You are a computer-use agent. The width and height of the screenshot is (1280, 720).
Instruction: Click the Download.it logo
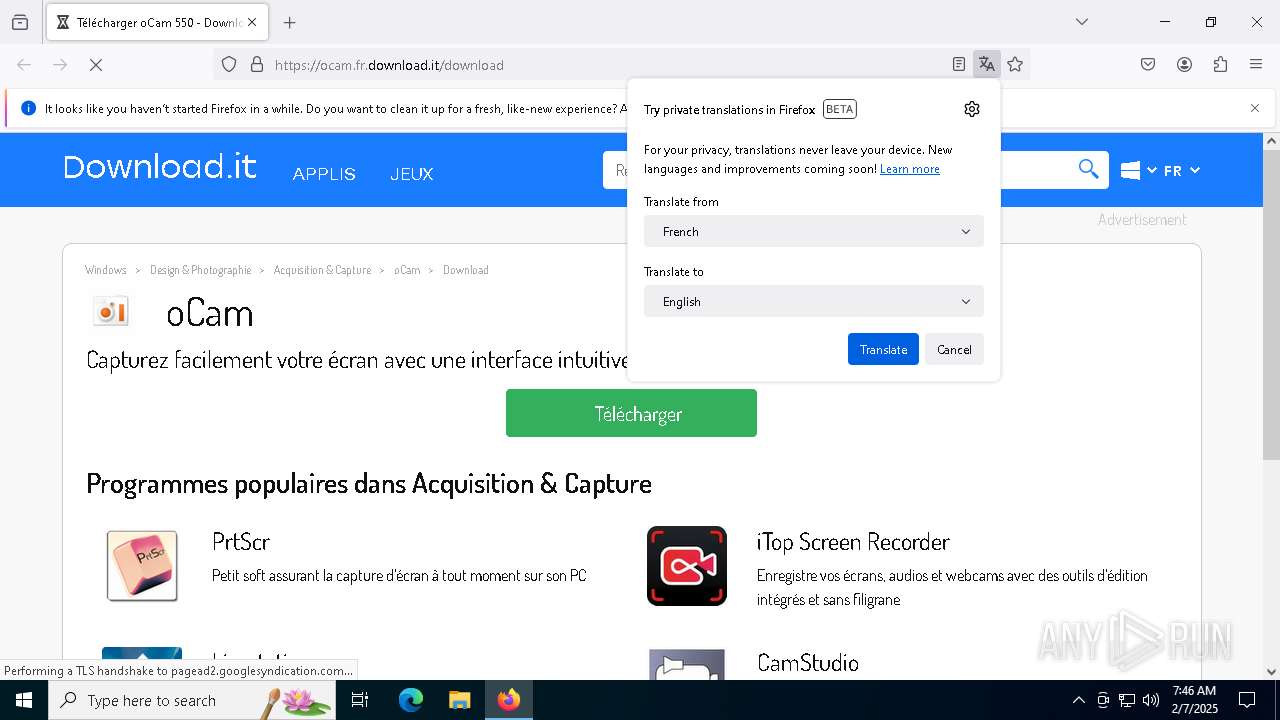coord(160,167)
